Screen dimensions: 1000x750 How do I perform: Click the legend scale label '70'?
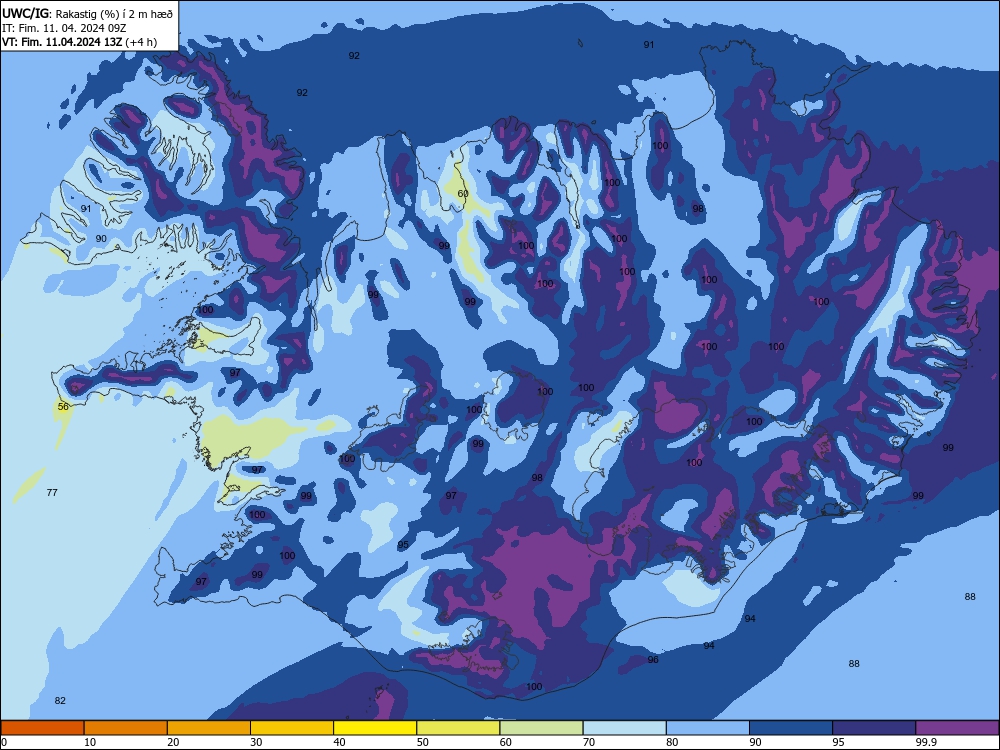pyautogui.click(x=589, y=742)
